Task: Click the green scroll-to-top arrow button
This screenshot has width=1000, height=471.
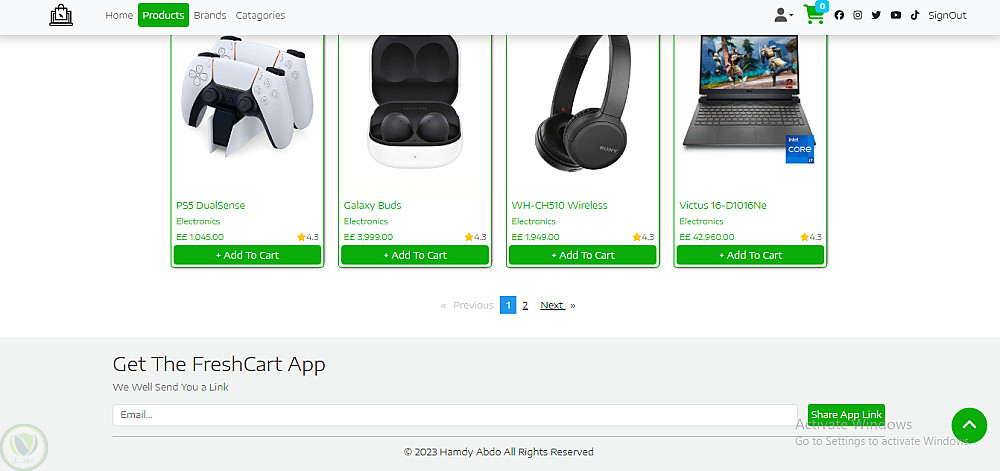Action: pyautogui.click(x=969, y=425)
